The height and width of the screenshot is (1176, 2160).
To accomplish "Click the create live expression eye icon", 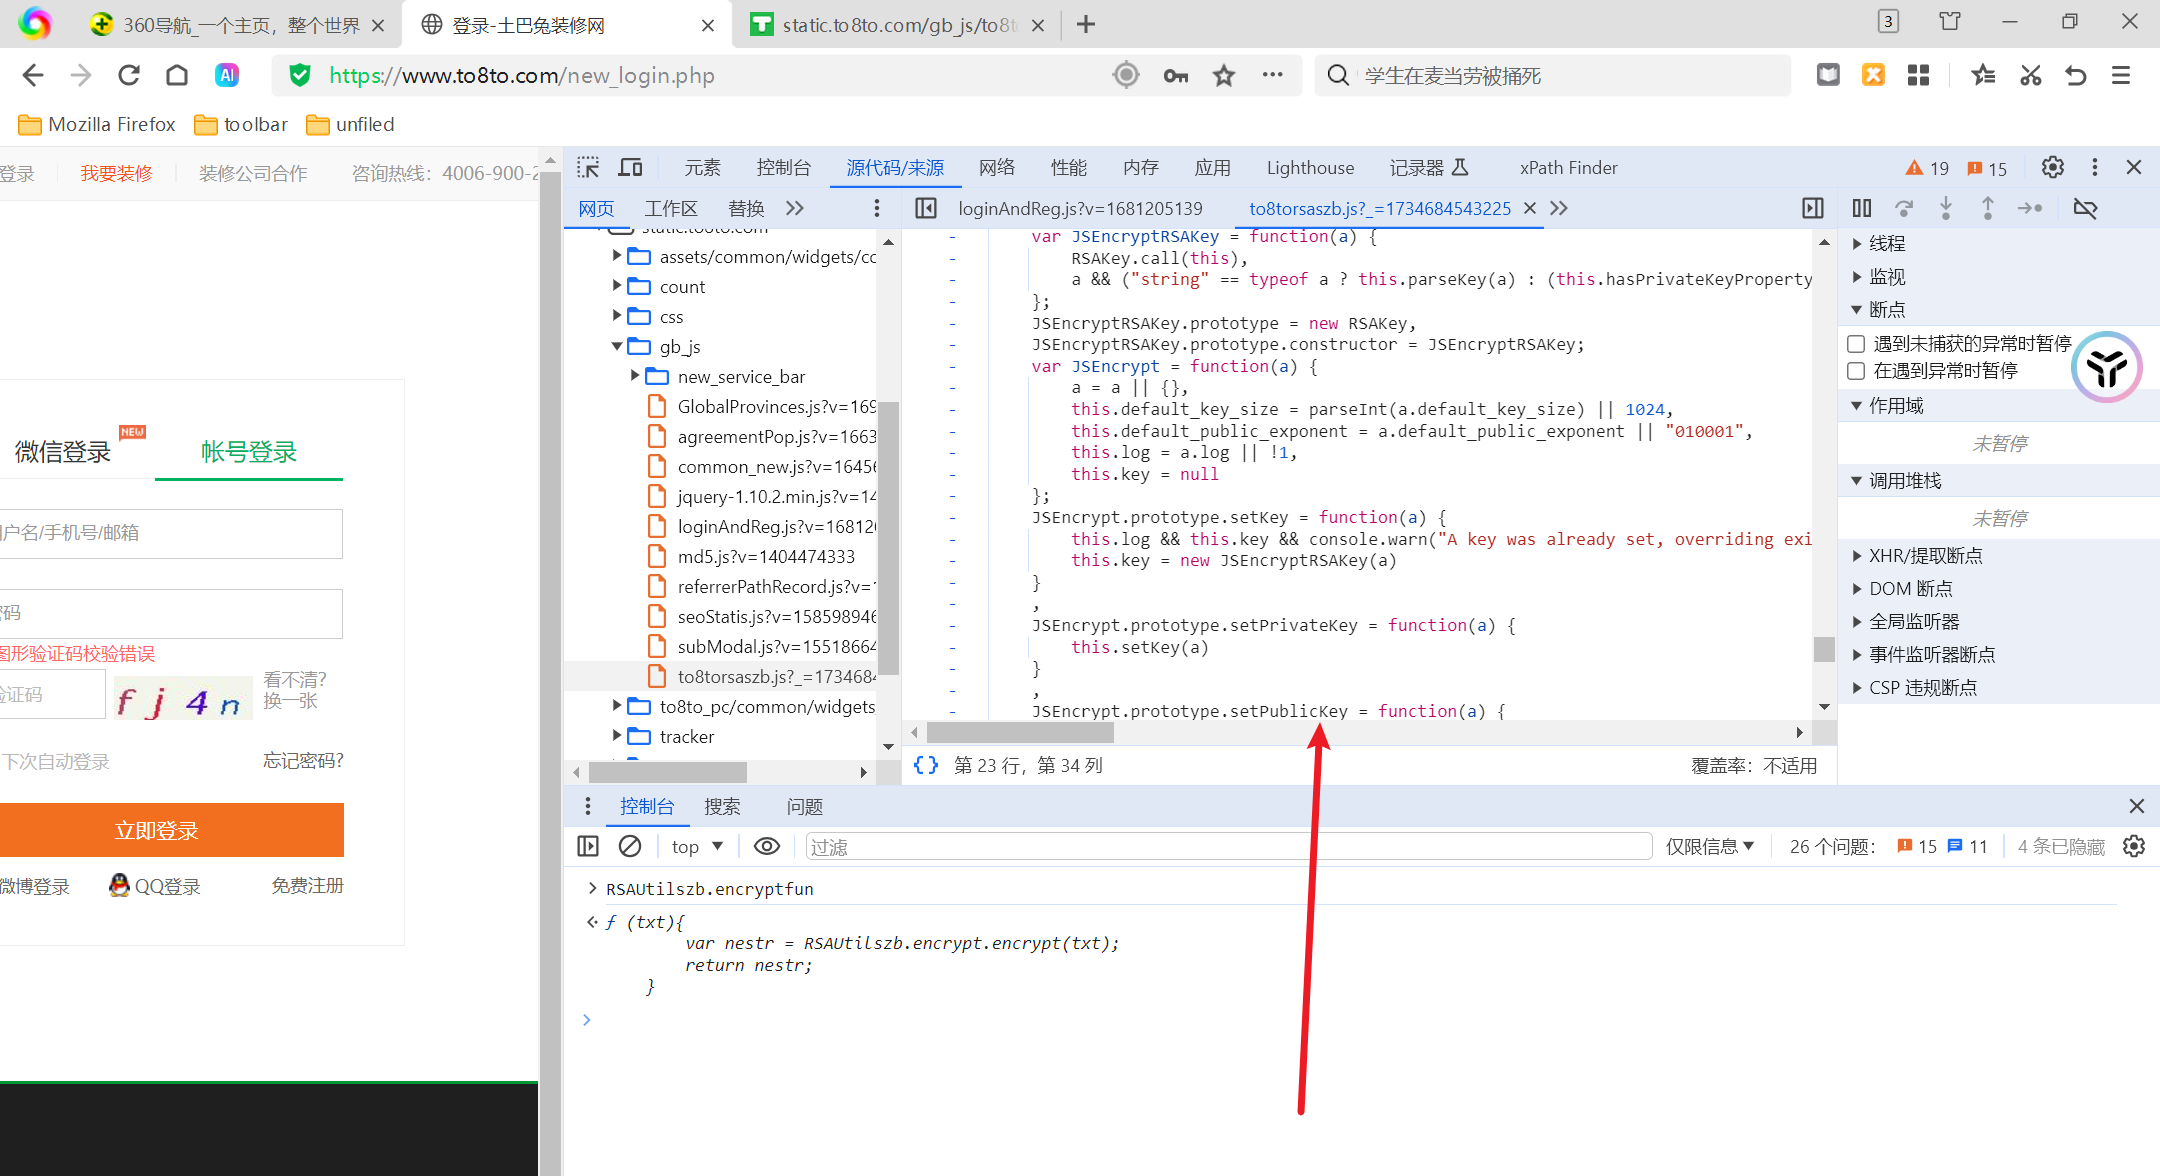I will point(766,846).
